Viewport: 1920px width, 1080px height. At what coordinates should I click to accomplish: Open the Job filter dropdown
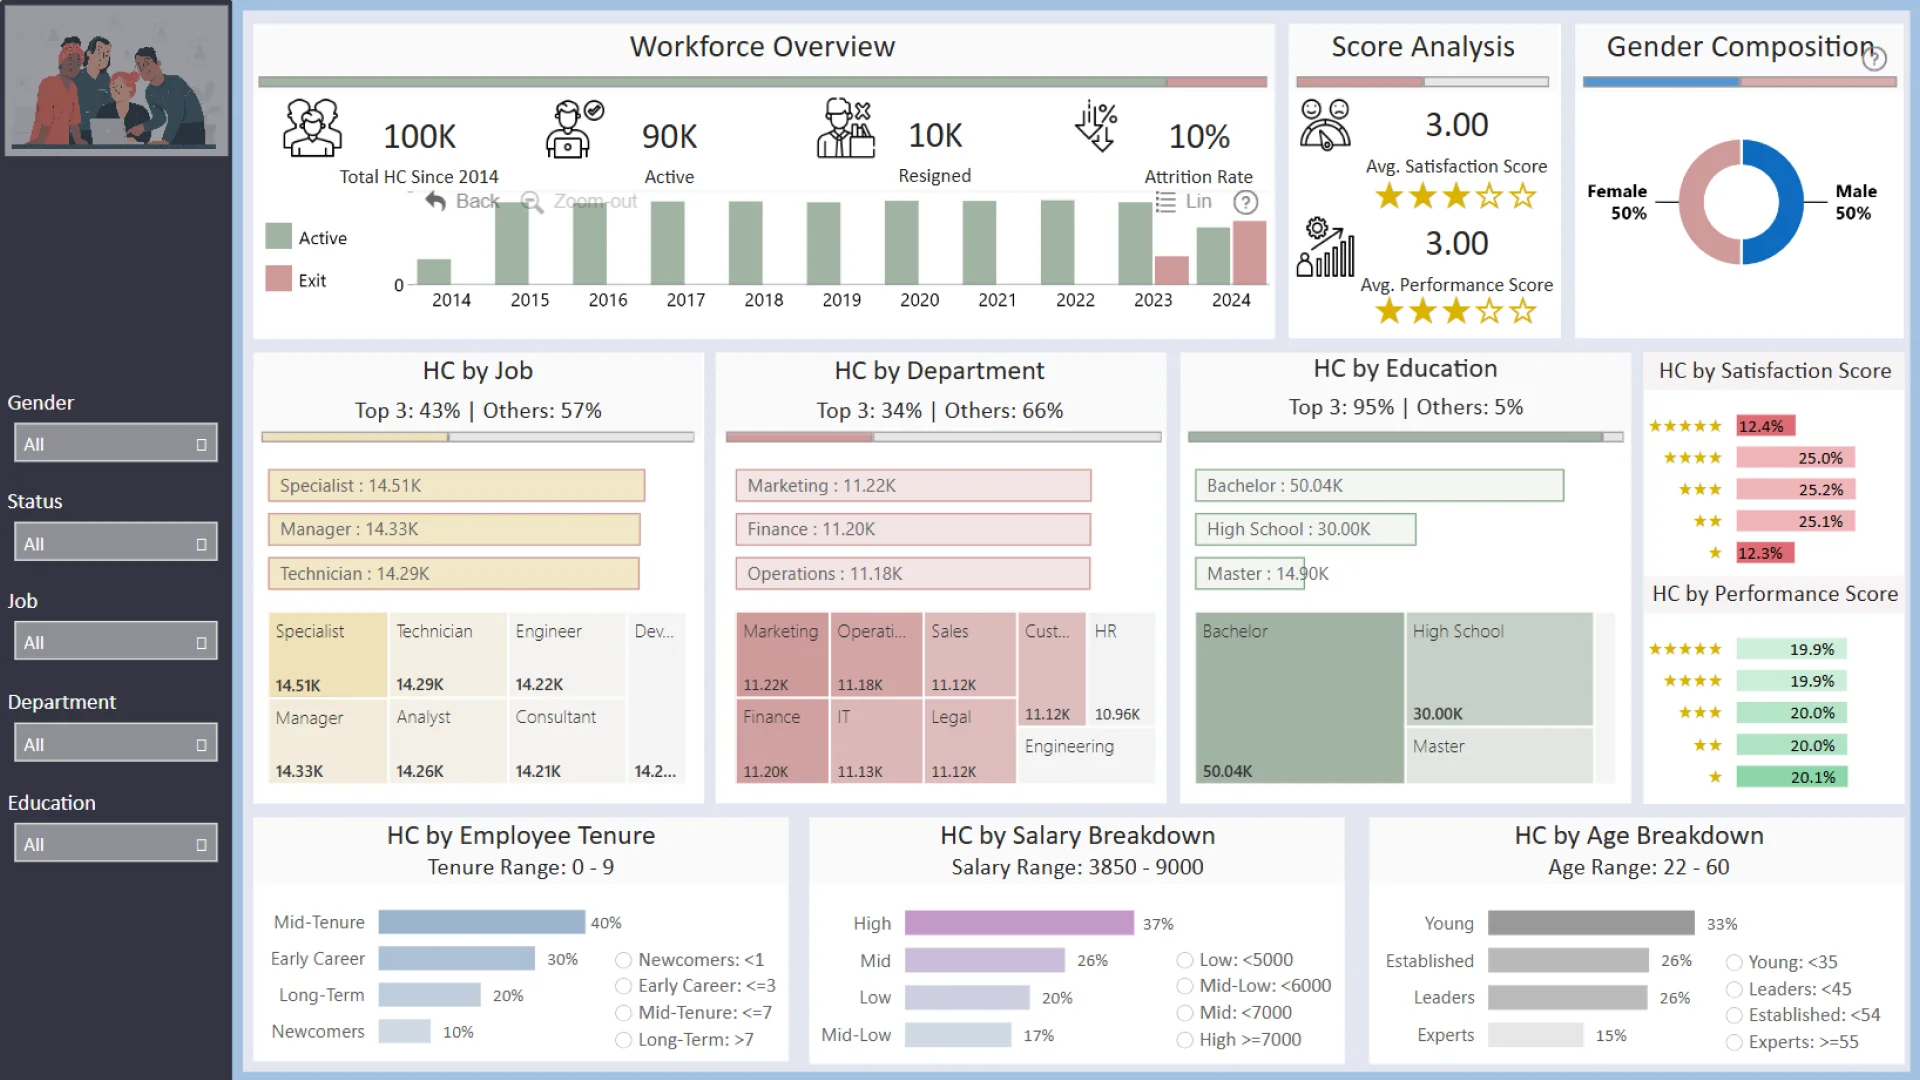coord(116,642)
